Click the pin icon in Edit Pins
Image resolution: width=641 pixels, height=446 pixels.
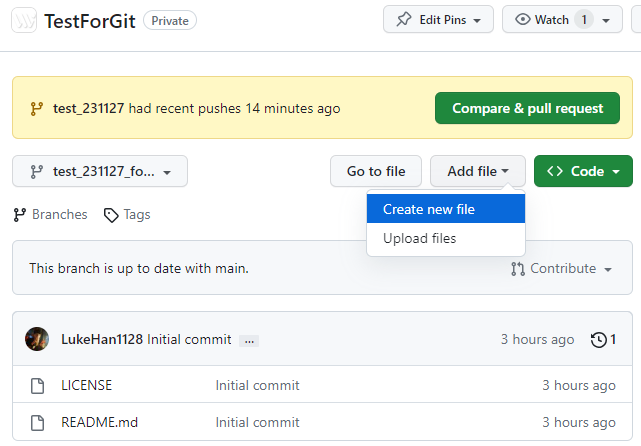pyautogui.click(x=403, y=20)
